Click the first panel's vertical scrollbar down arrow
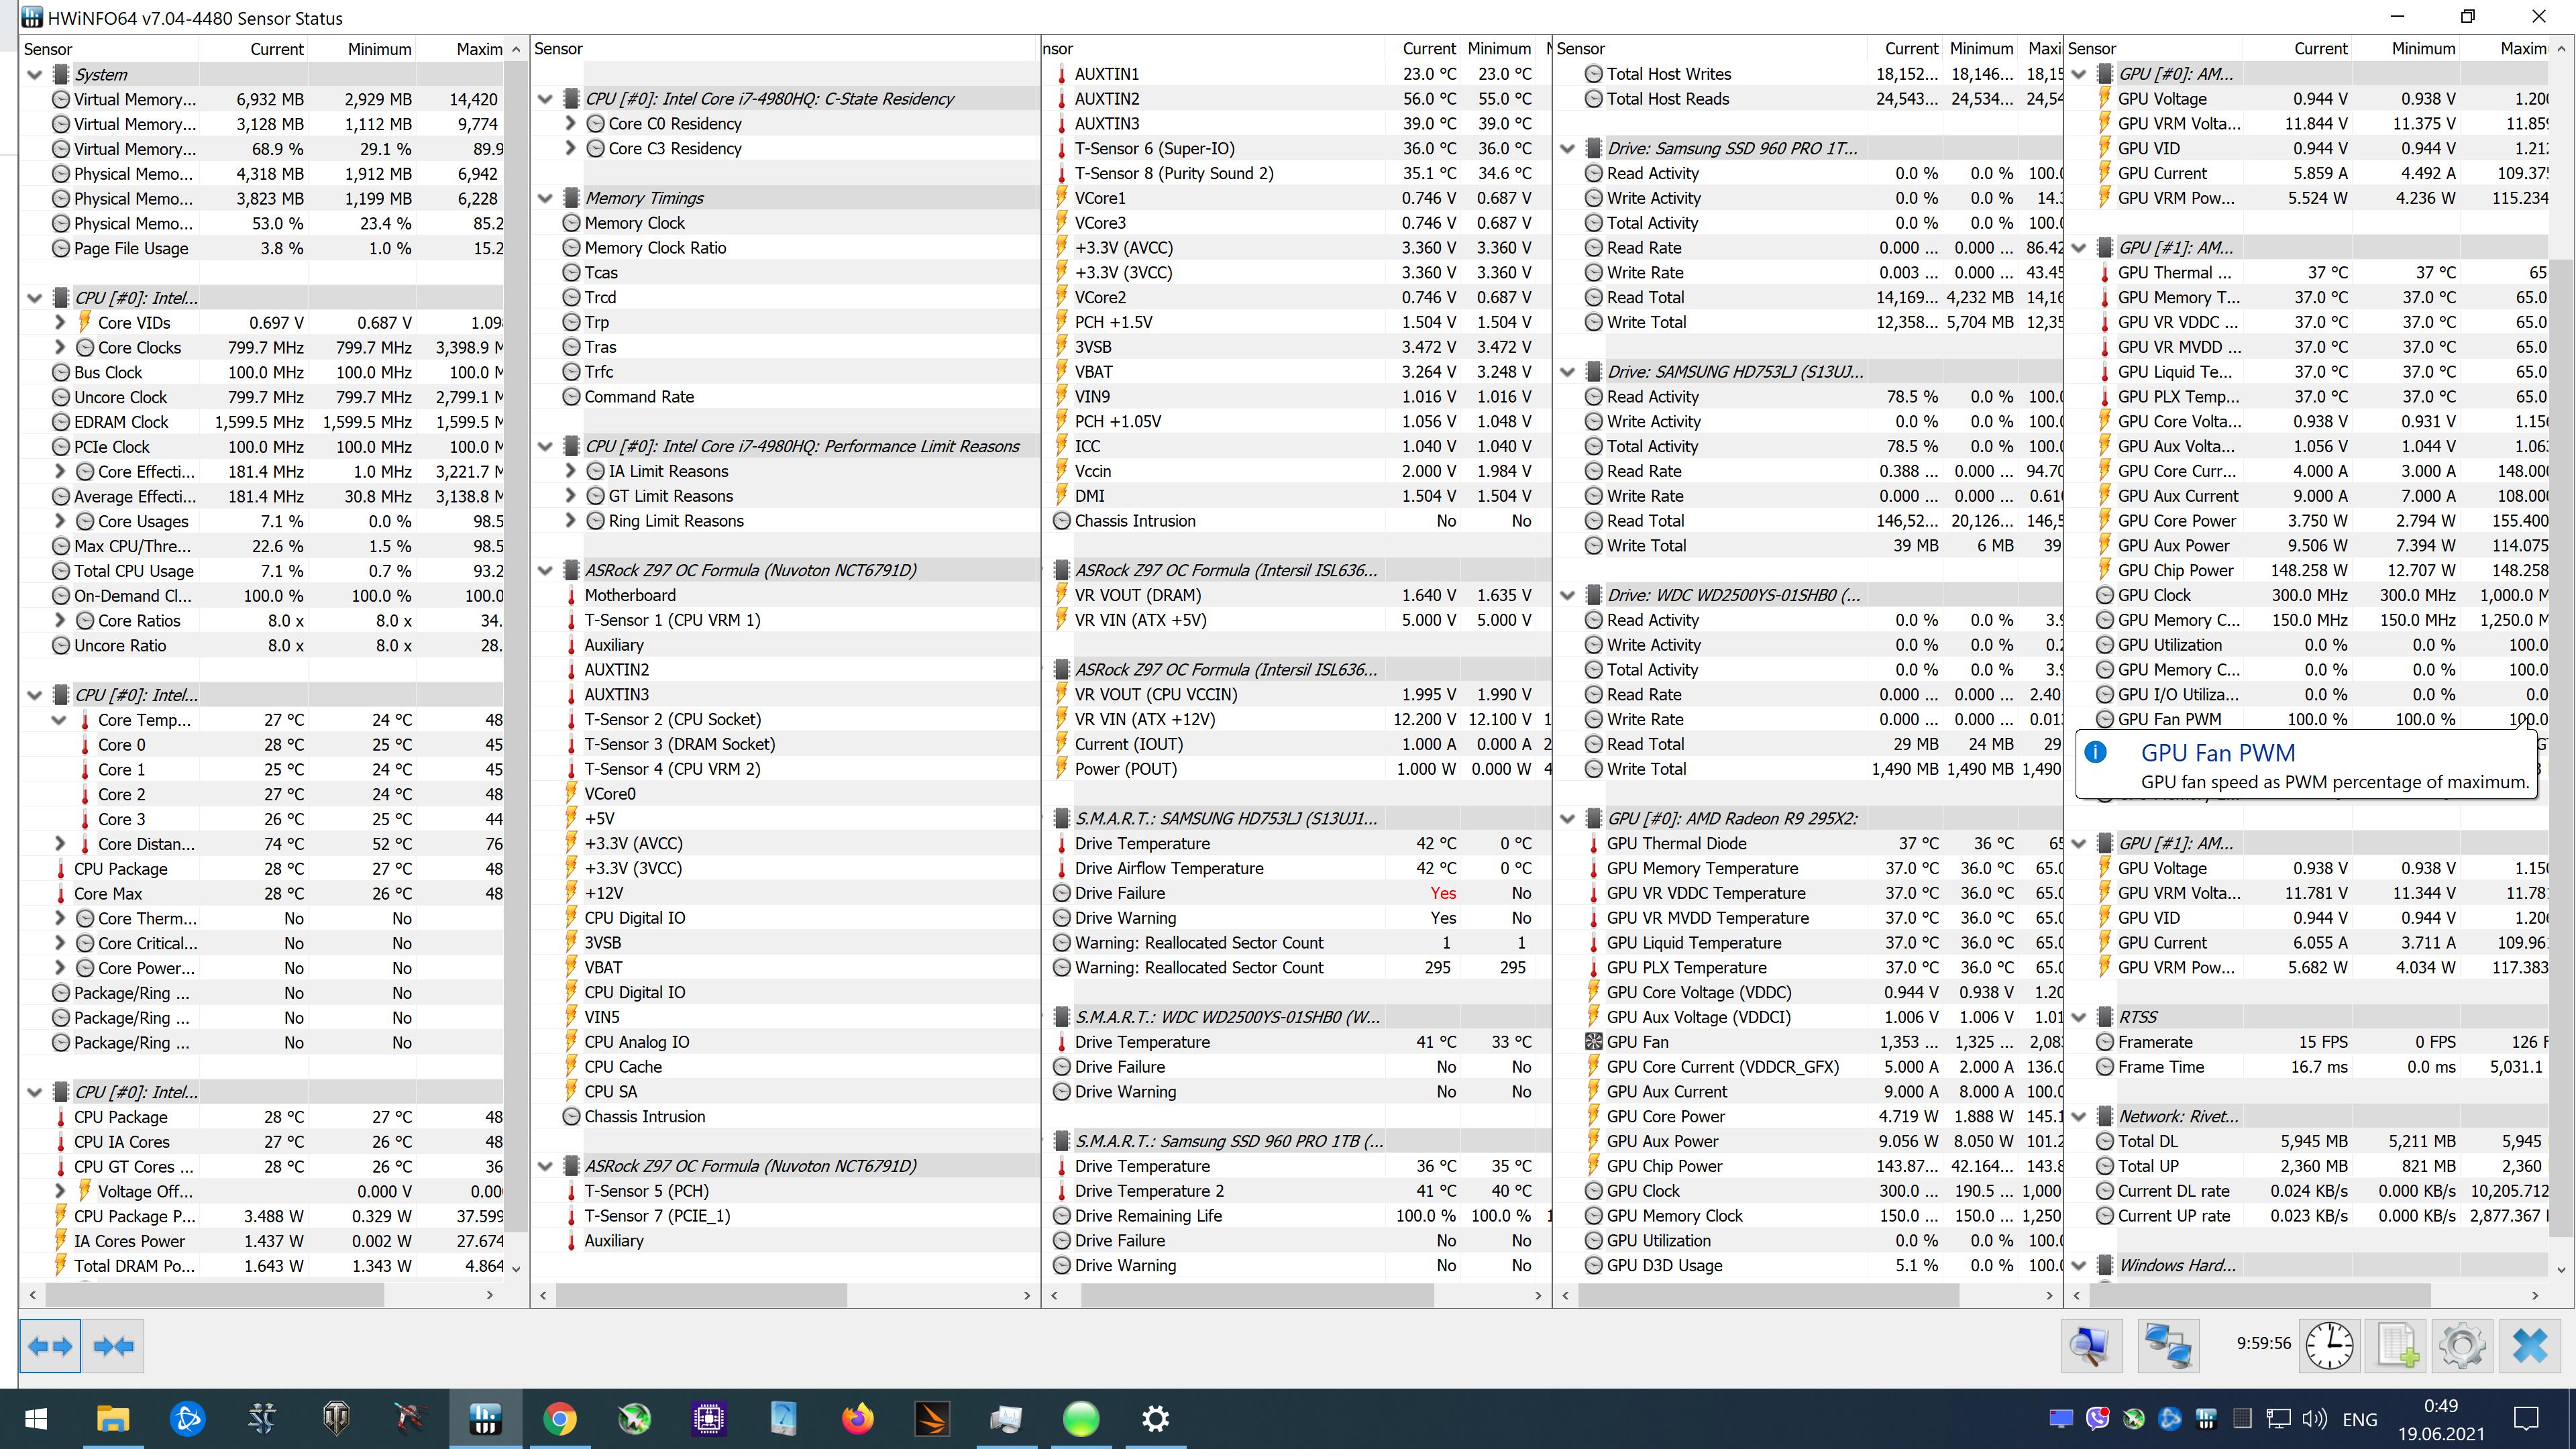 pyautogui.click(x=516, y=1268)
